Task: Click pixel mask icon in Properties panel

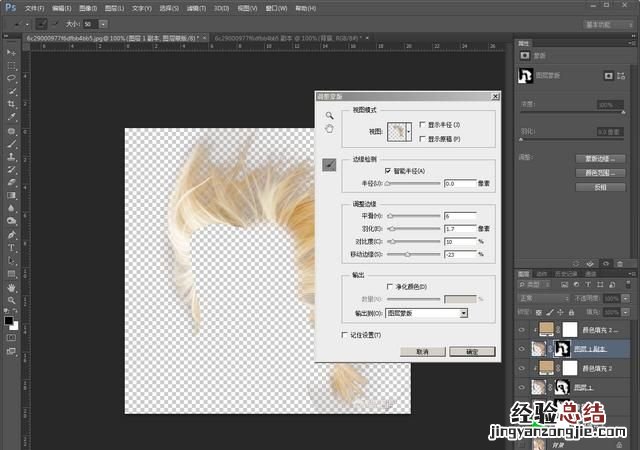Action: click(609, 76)
